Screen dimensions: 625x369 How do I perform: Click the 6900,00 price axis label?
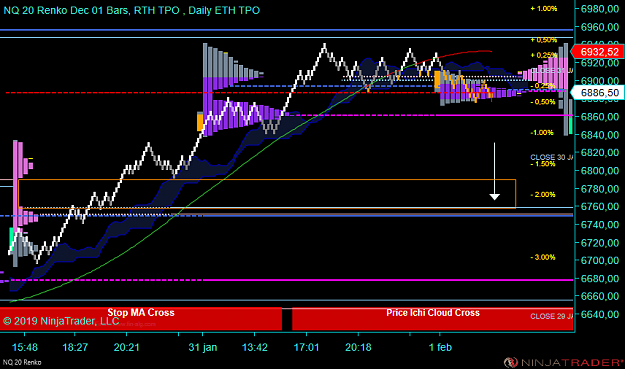point(600,81)
